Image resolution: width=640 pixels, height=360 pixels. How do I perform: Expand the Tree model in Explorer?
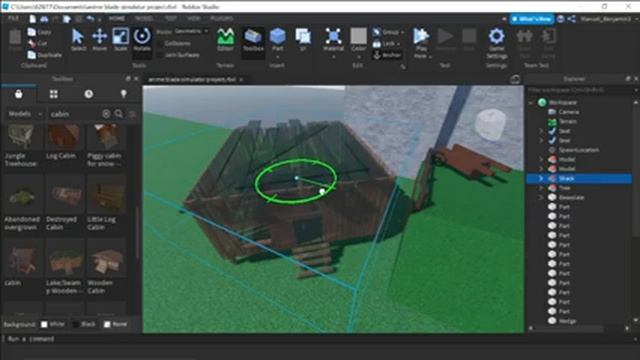pos(541,188)
